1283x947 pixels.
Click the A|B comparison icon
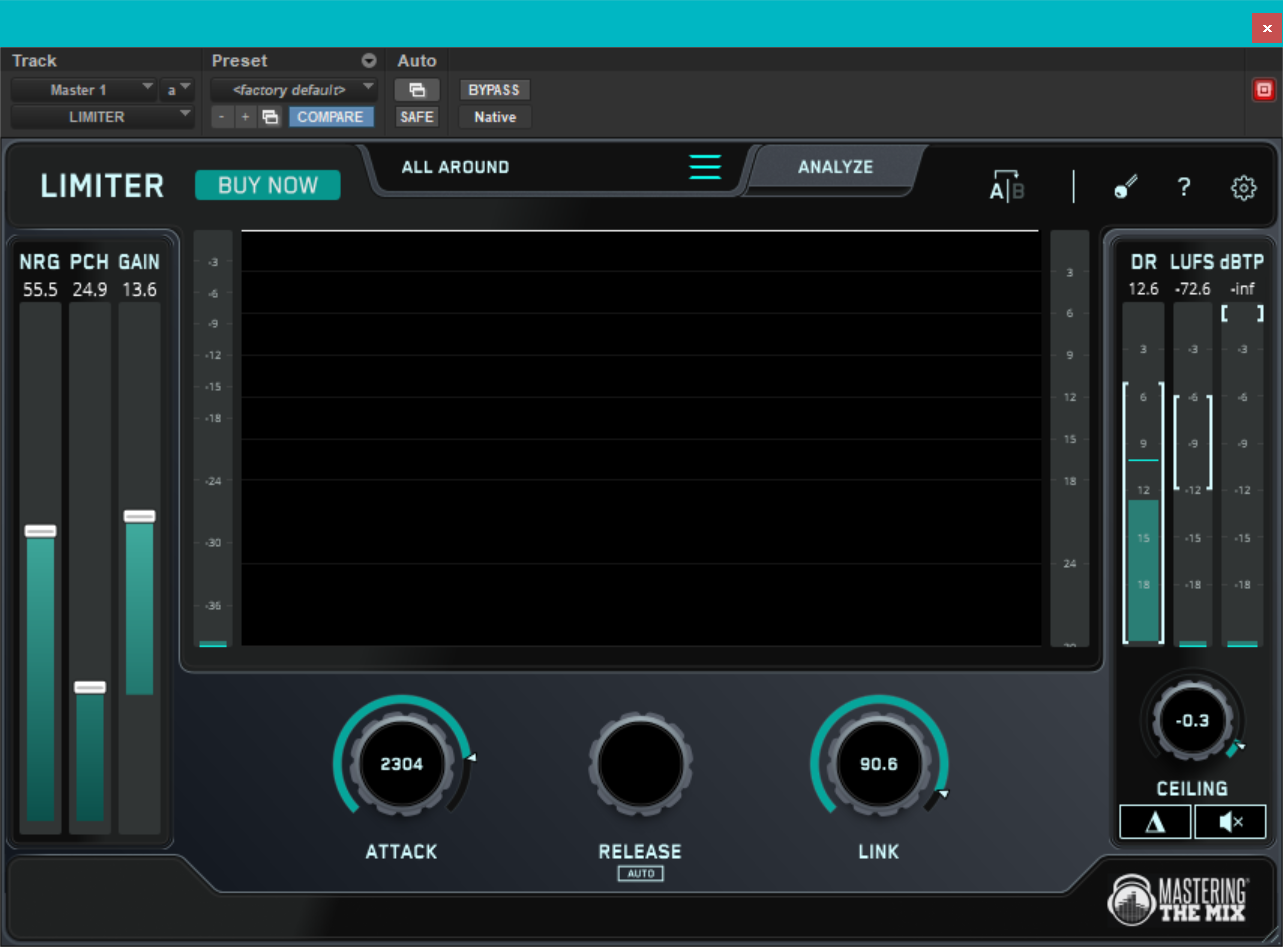tap(1007, 186)
